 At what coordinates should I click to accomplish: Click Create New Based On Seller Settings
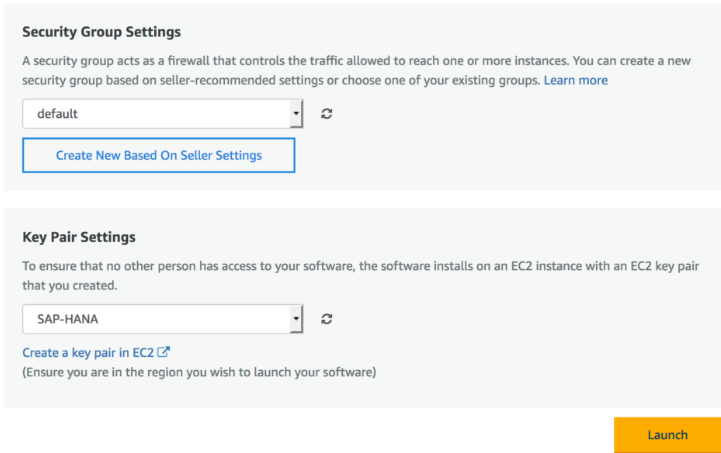pyautogui.click(x=159, y=155)
